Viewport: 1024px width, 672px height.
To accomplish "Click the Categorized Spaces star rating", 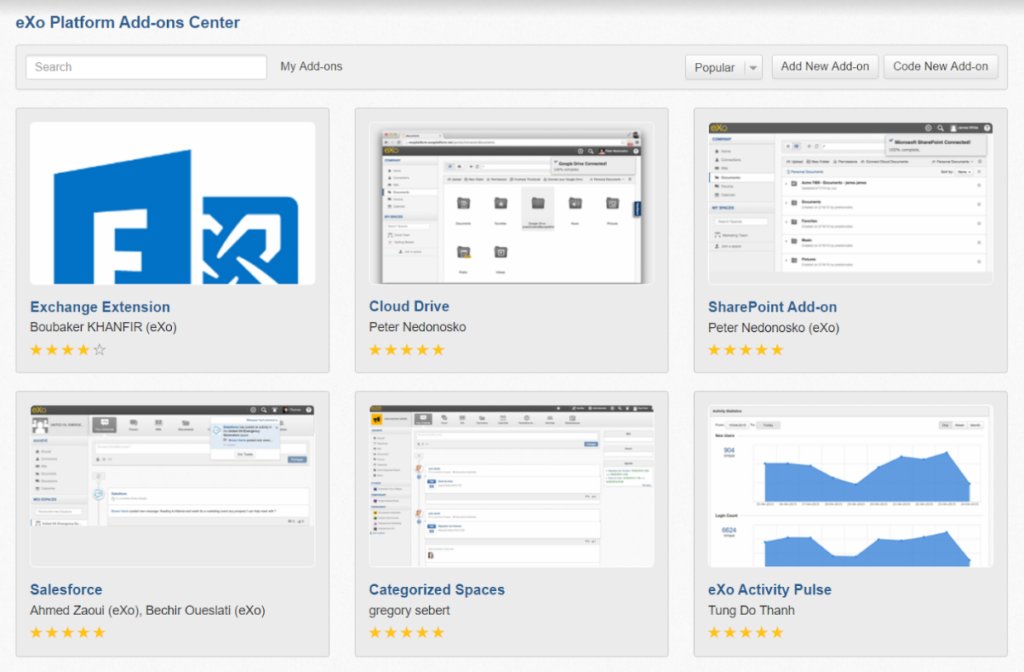I will 407,632.
